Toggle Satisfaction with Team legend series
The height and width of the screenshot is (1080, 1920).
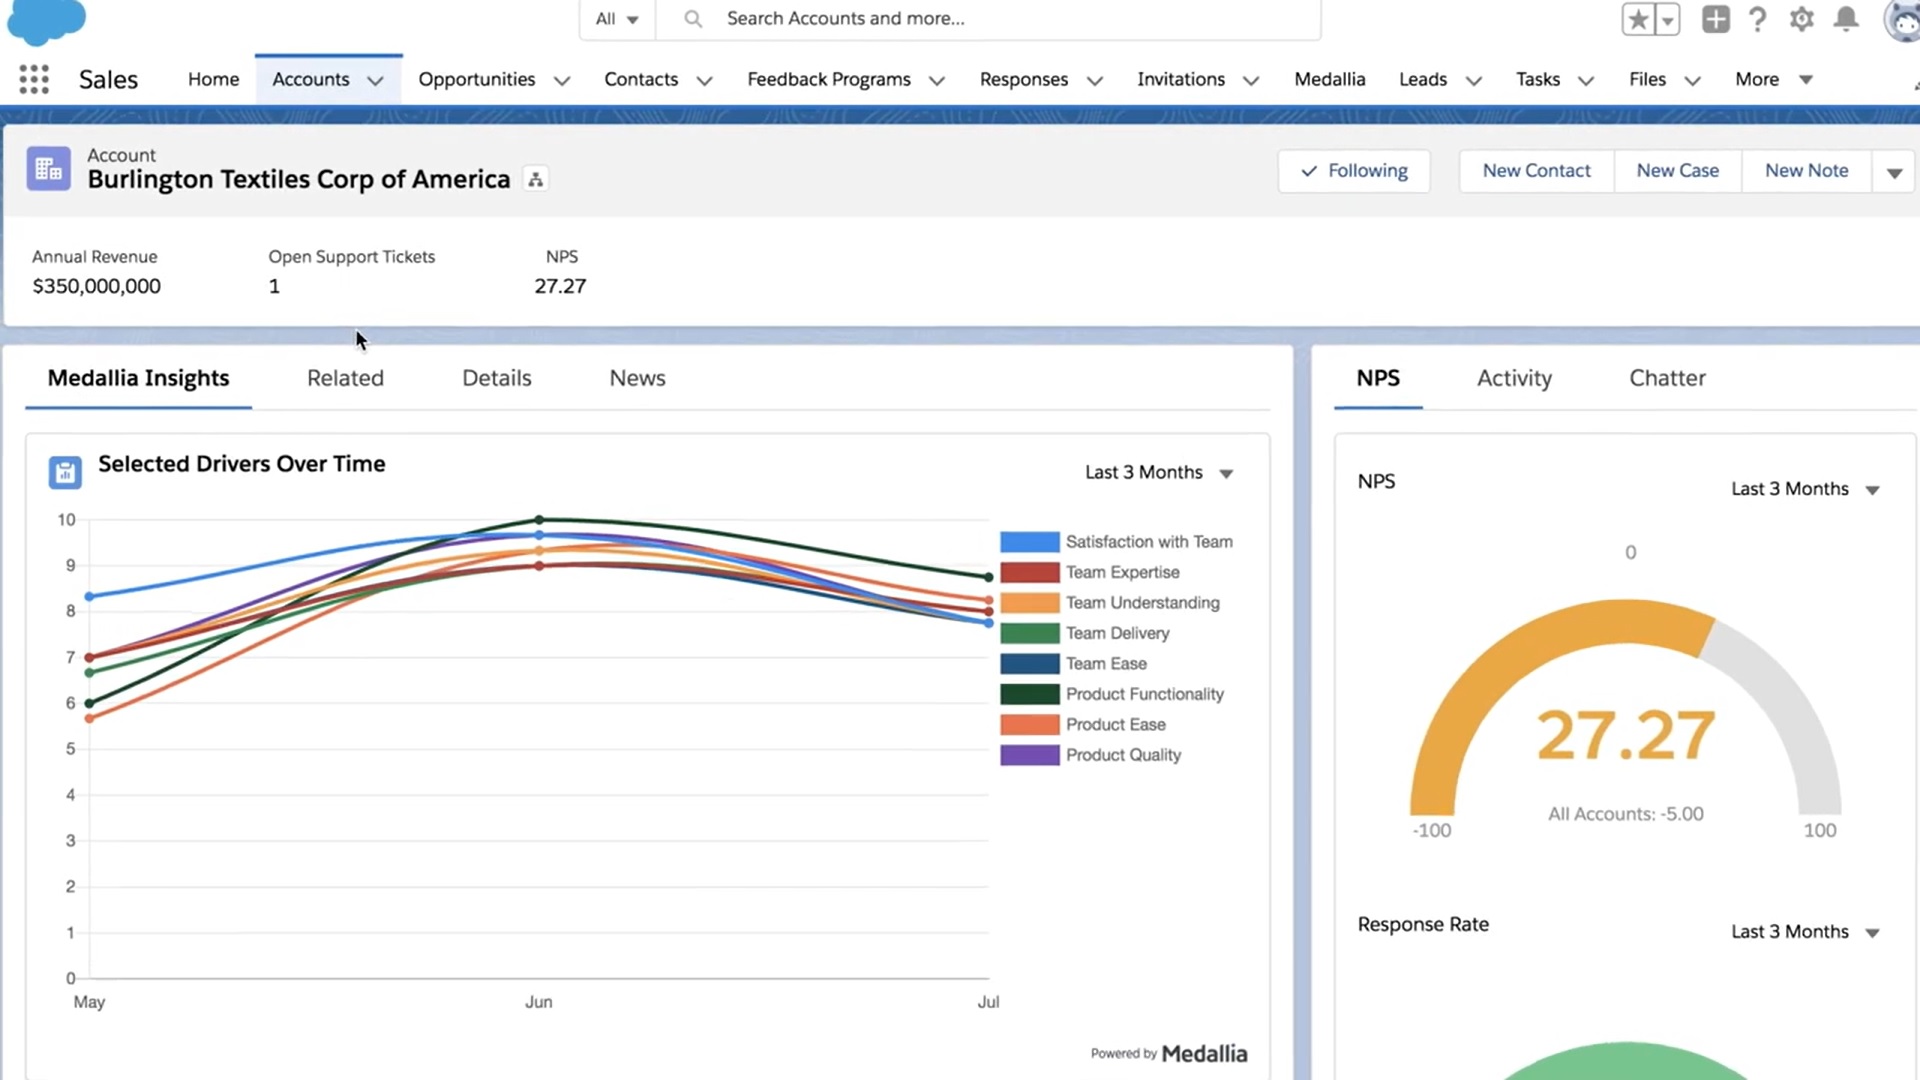click(1116, 542)
